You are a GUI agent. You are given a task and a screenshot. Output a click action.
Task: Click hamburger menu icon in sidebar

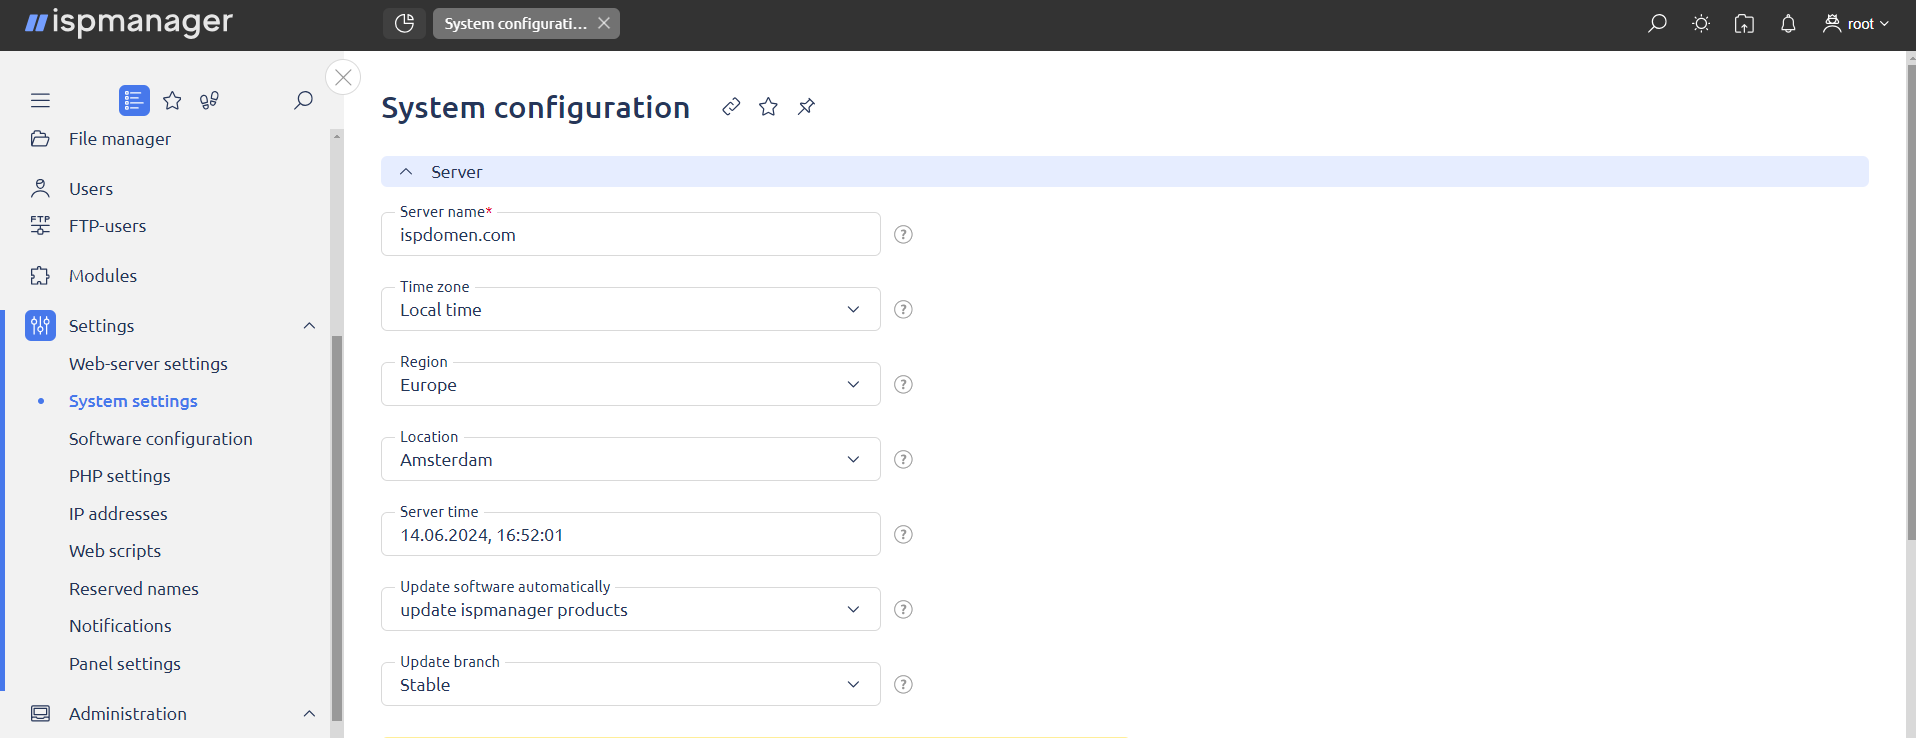click(40, 100)
